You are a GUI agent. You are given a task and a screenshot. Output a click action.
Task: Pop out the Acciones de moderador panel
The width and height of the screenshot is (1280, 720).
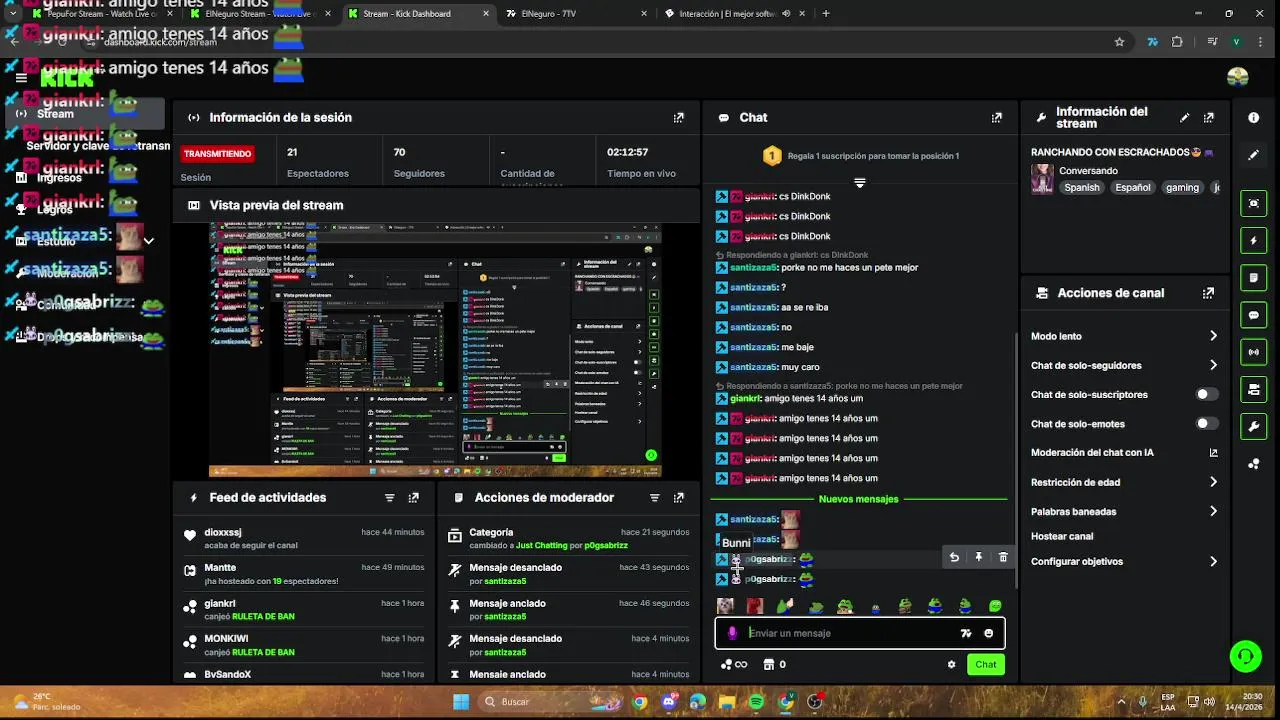(x=679, y=497)
